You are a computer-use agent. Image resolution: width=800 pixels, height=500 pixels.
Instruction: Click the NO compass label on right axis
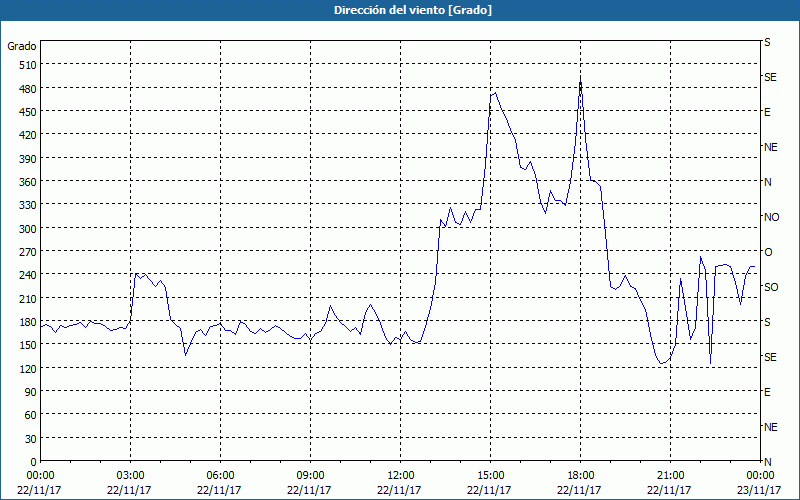coord(771,217)
